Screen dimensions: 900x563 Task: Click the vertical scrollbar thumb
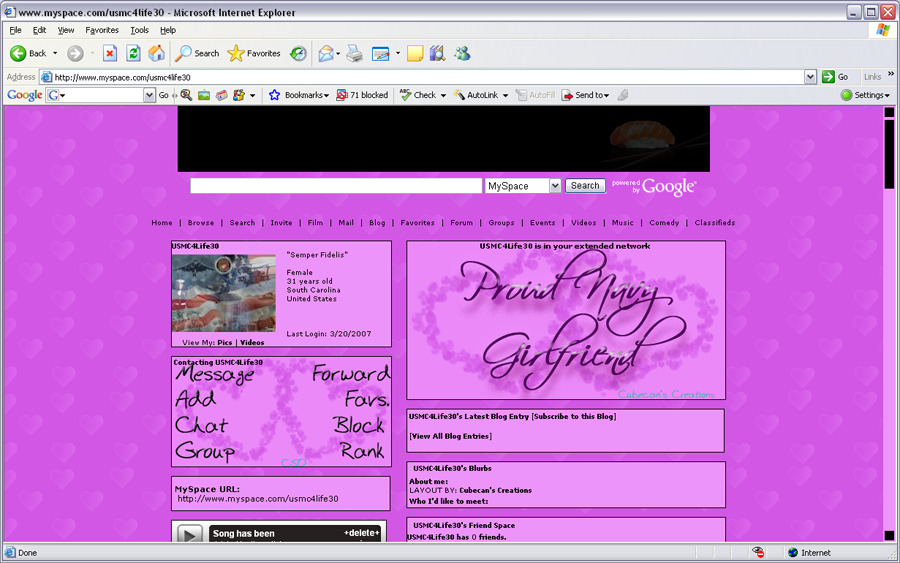(x=889, y=154)
